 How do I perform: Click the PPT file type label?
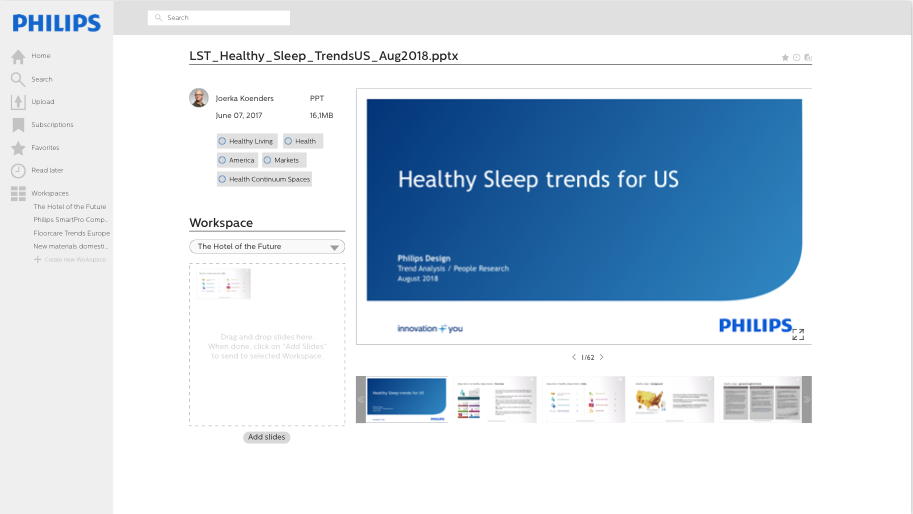317,98
